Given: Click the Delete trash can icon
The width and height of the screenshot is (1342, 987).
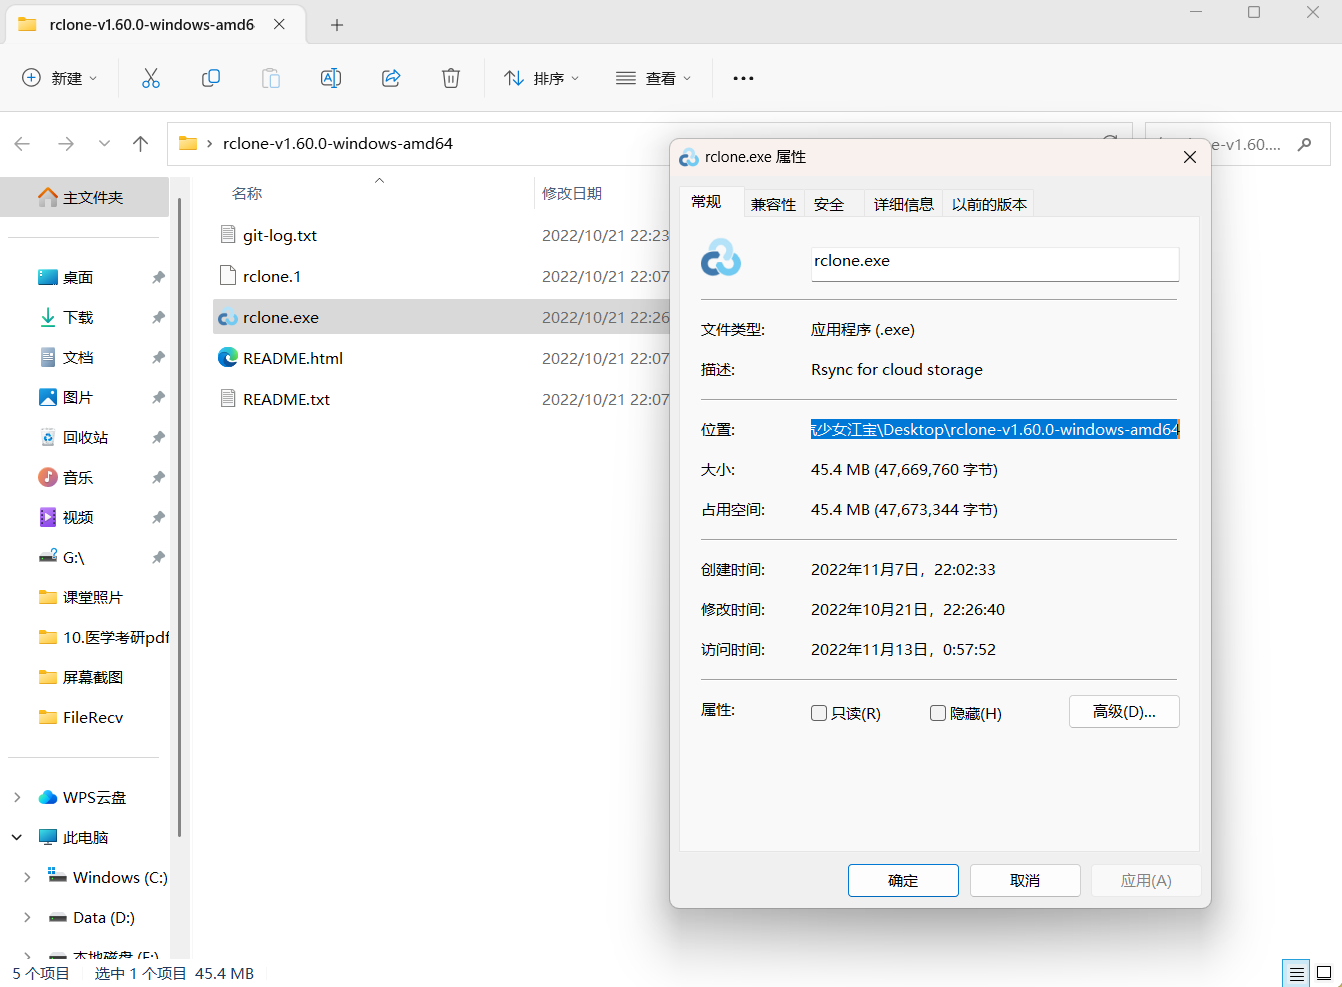Looking at the screenshot, I should pos(451,78).
